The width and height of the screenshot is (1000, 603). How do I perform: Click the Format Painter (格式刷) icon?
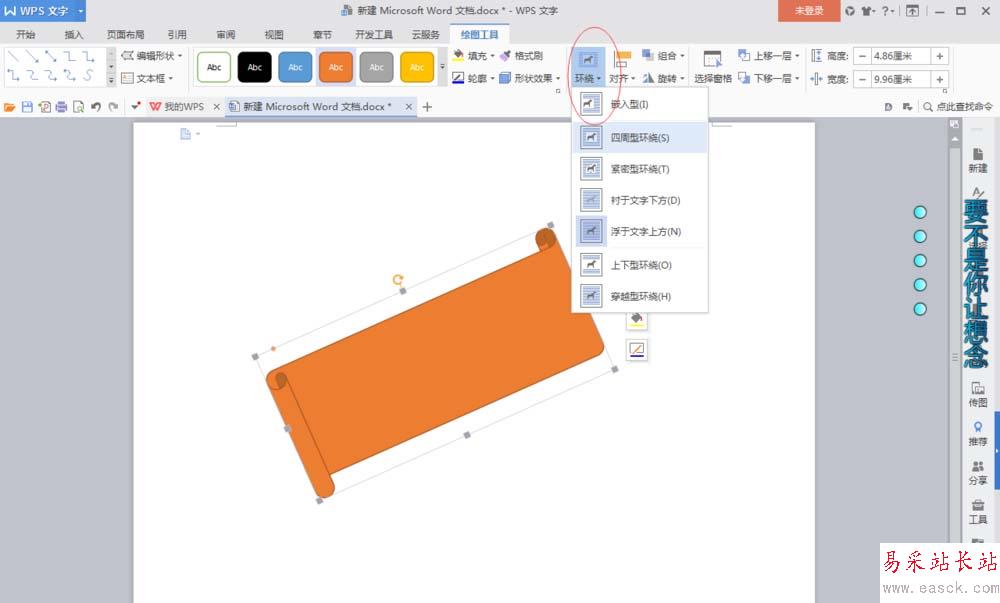[x=521, y=56]
